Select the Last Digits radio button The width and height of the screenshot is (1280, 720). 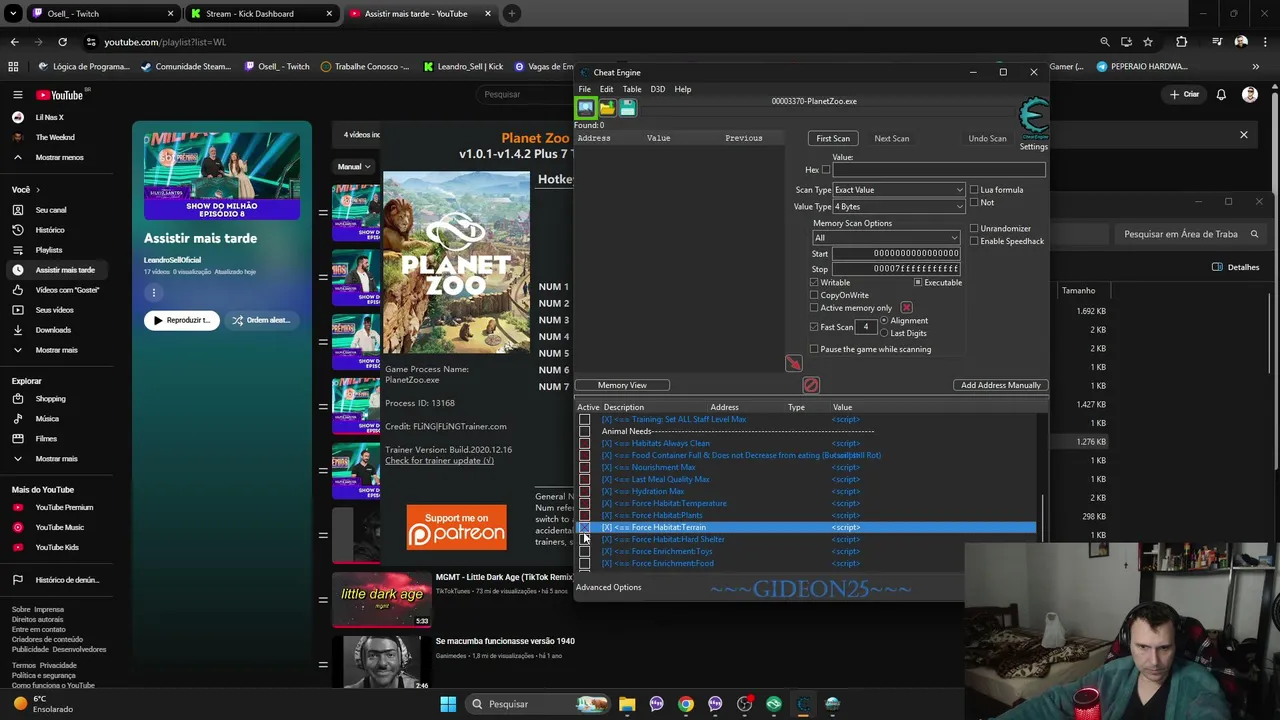[x=884, y=333]
